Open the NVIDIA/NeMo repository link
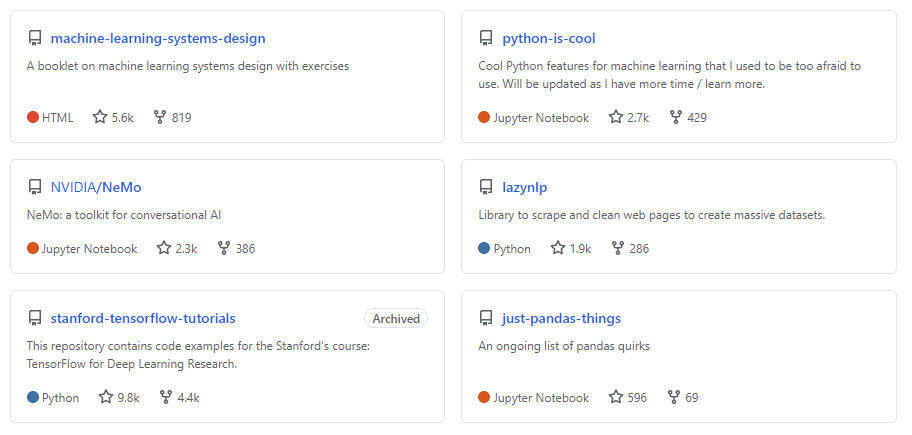This screenshot has height=435, width=912. click(103, 187)
